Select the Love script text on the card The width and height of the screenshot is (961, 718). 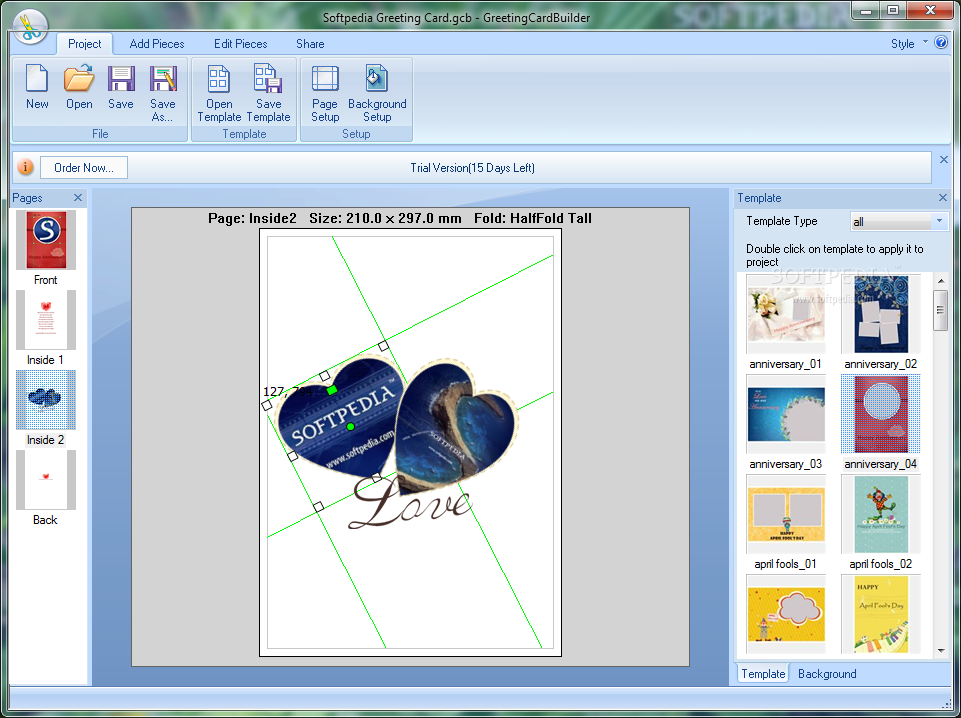411,502
